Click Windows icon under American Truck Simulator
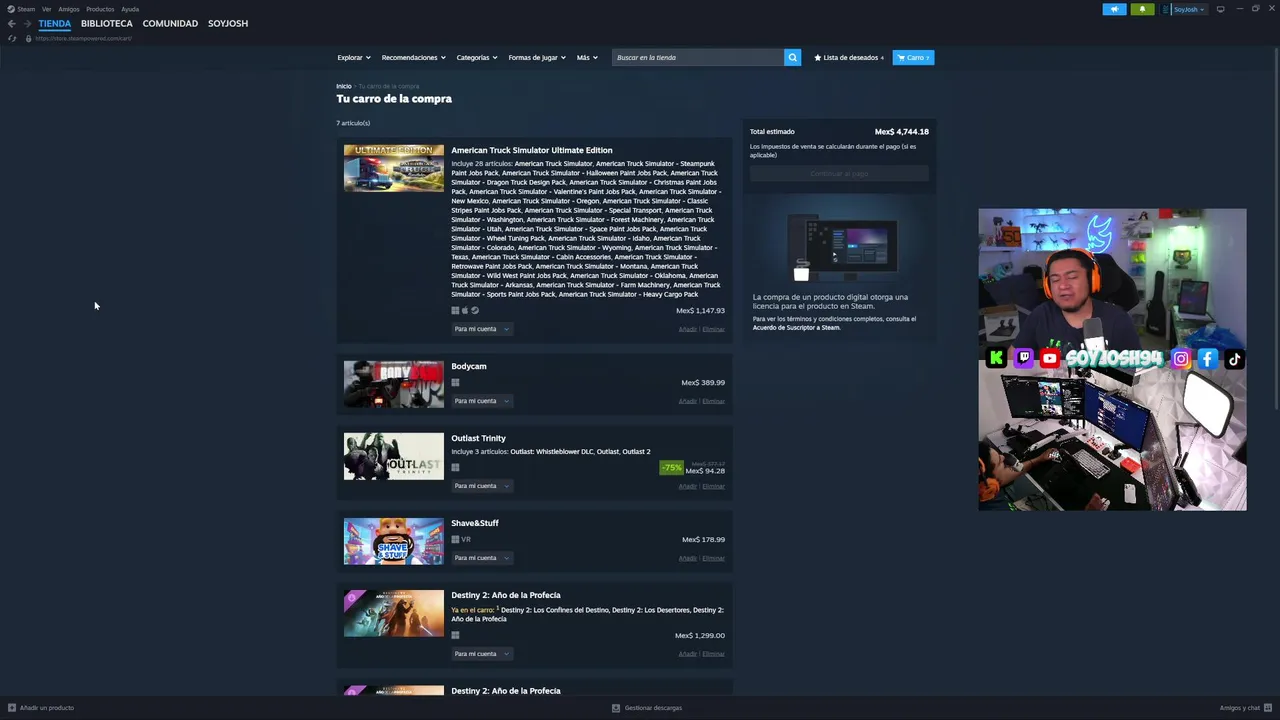The width and height of the screenshot is (1280, 720). pos(455,310)
